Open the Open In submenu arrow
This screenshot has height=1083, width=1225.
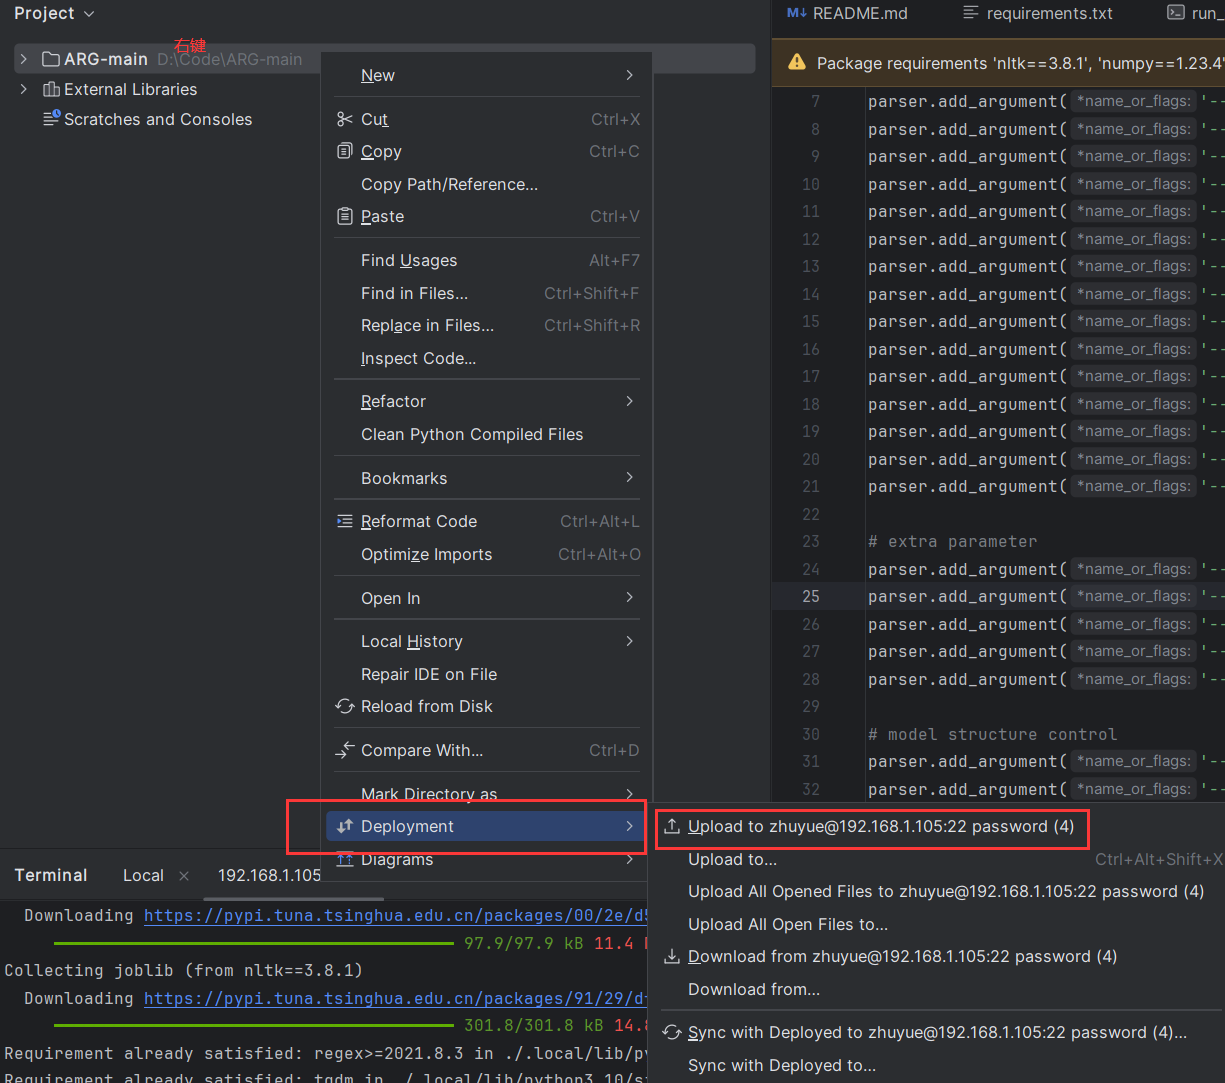click(629, 598)
